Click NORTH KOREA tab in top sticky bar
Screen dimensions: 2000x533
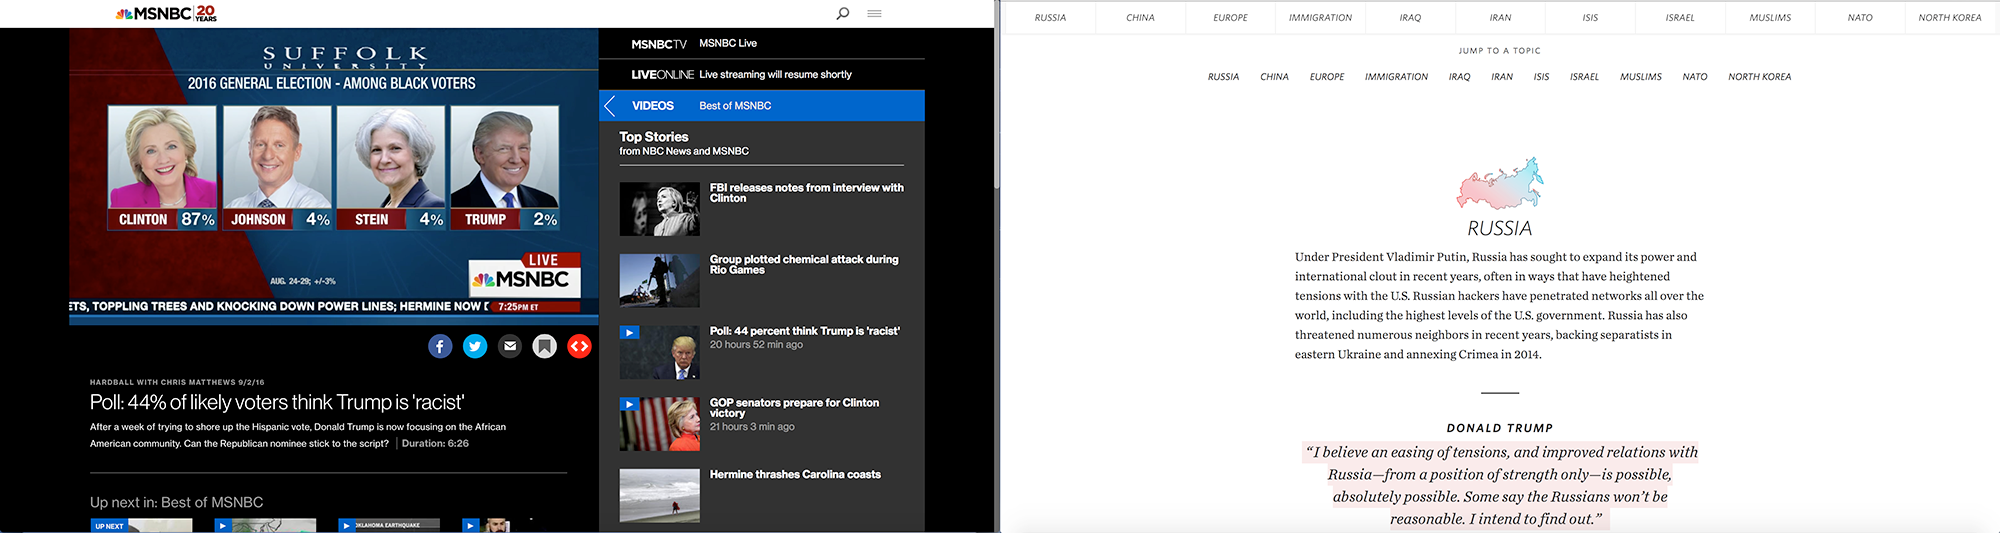[x=1950, y=17]
